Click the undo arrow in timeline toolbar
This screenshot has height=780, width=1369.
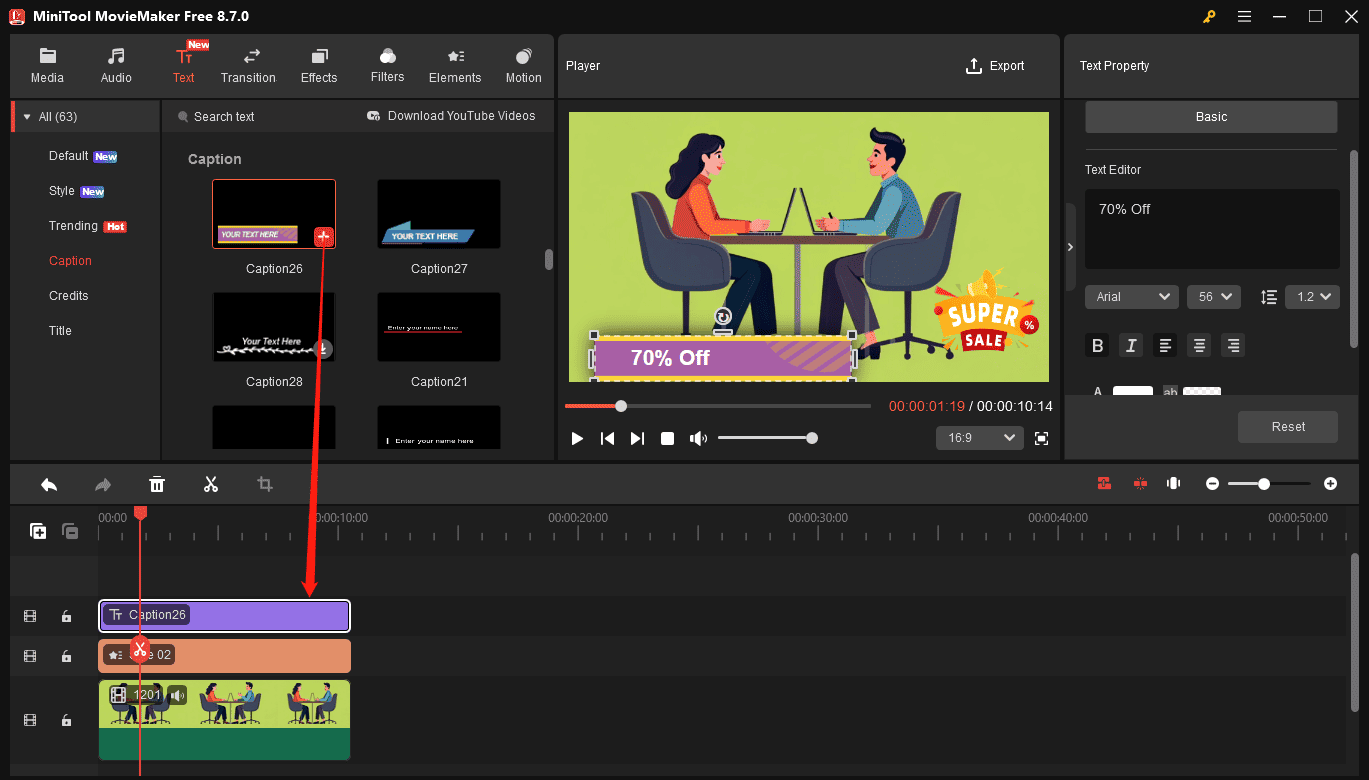(49, 485)
